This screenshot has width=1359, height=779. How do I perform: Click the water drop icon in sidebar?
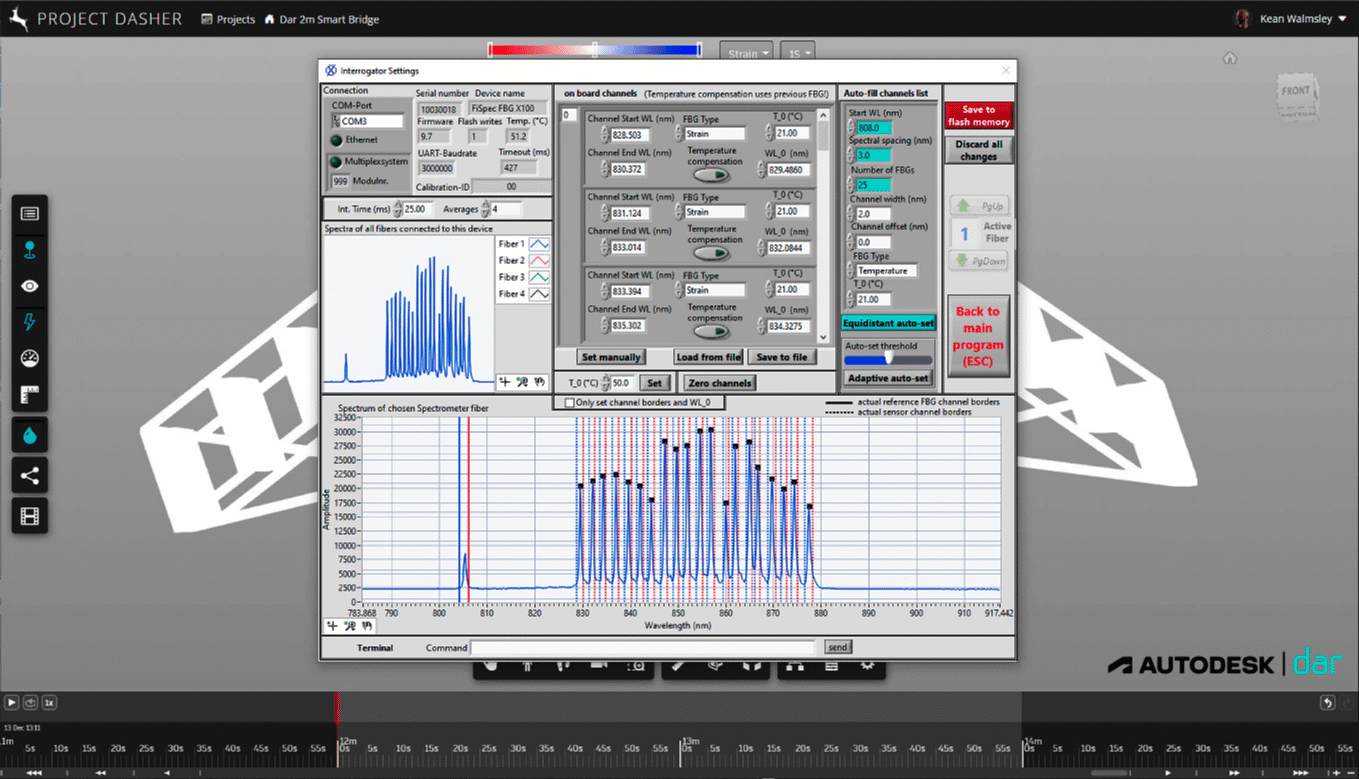tap(30, 436)
